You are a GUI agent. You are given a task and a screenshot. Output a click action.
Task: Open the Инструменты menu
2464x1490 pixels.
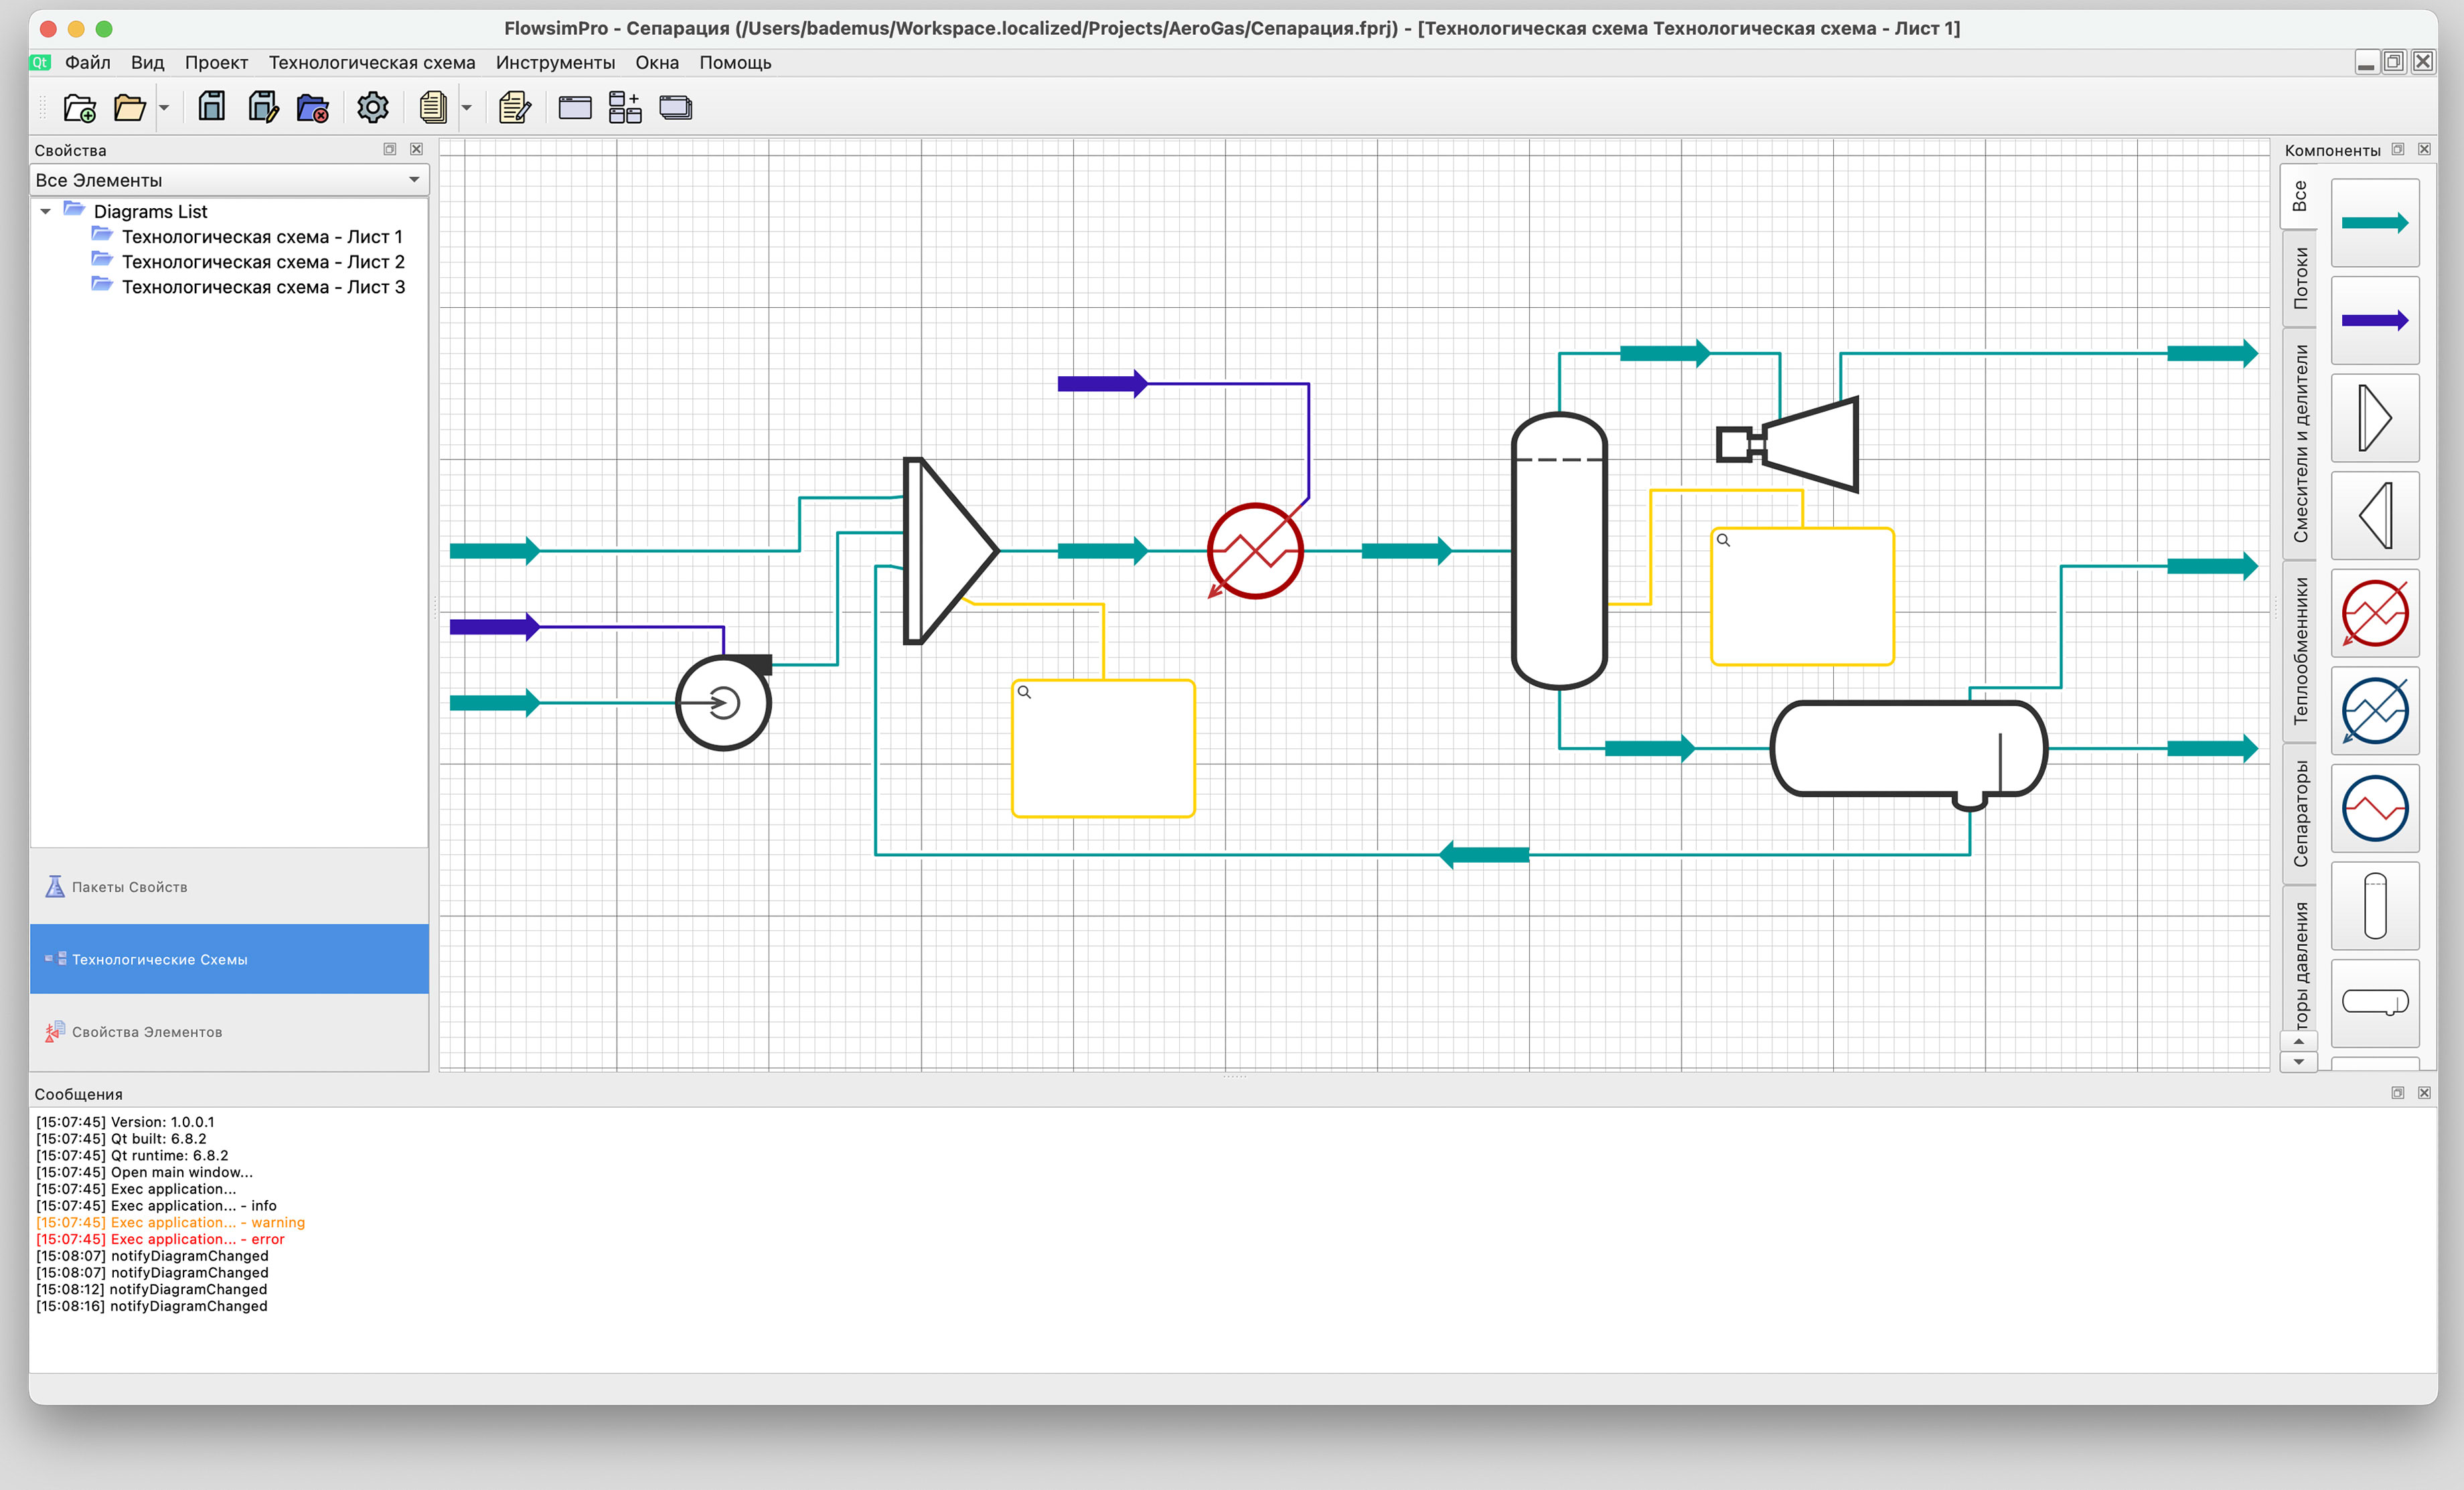[x=555, y=62]
